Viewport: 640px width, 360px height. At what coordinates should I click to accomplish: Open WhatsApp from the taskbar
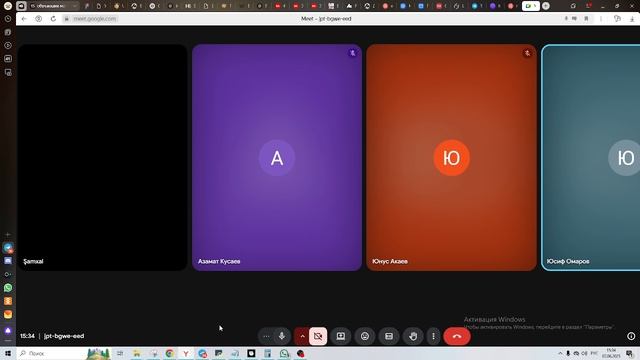[284, 353]
